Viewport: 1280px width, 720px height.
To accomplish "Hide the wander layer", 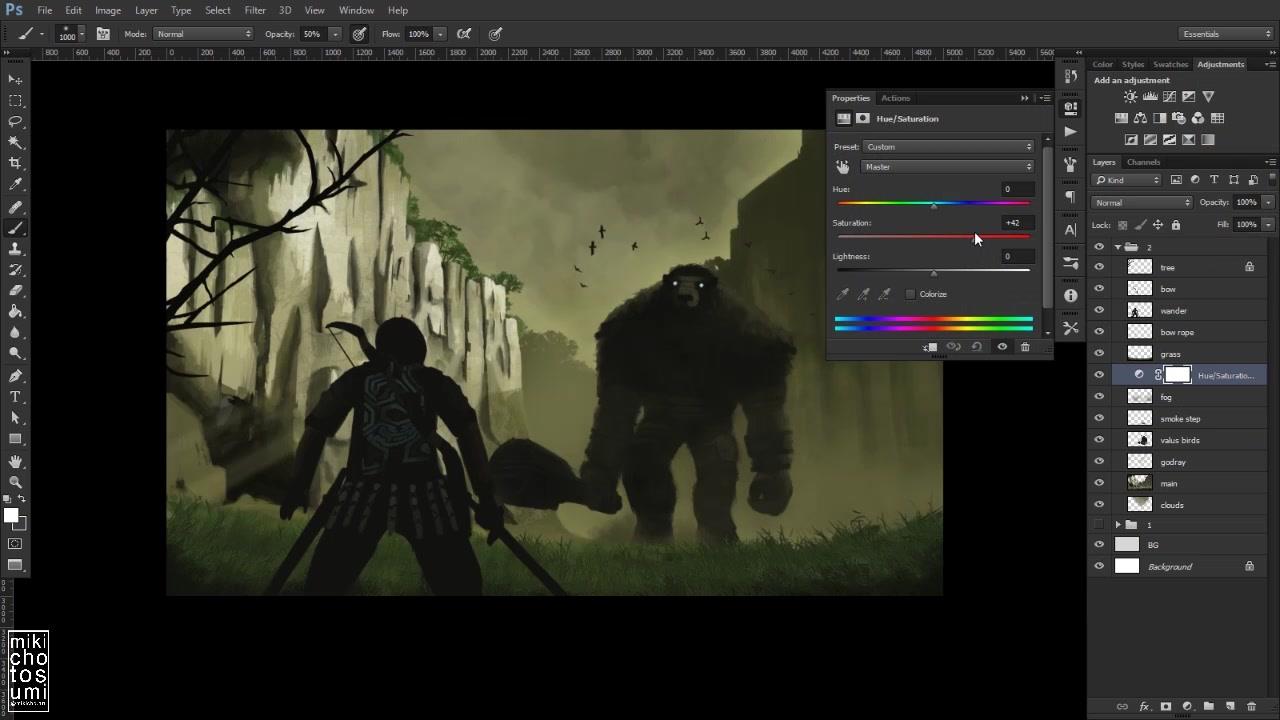I will (1099, 310).
